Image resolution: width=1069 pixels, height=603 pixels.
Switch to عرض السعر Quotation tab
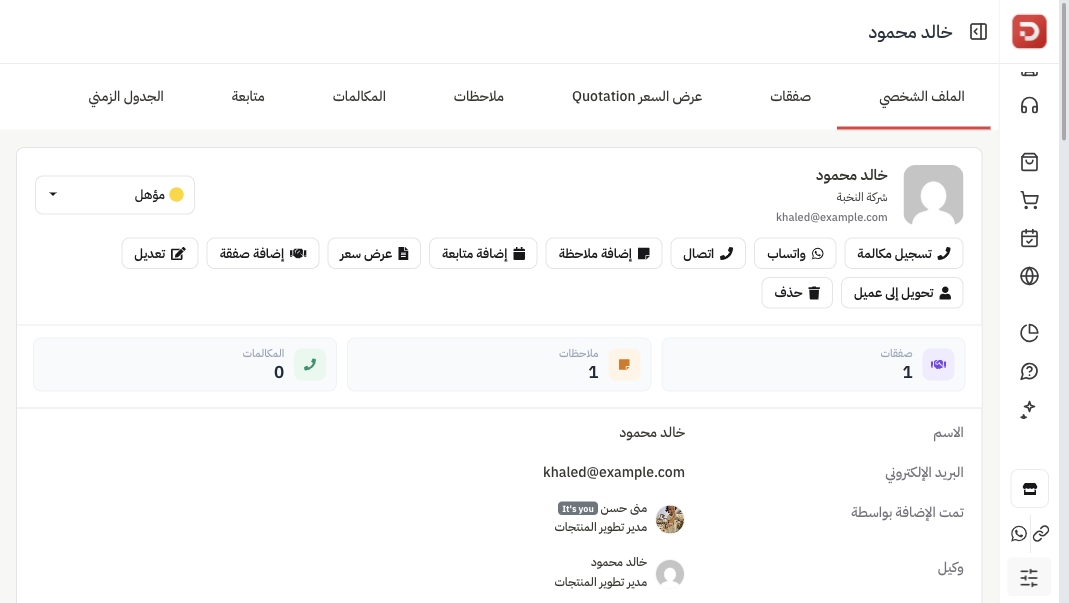[637, 97]
